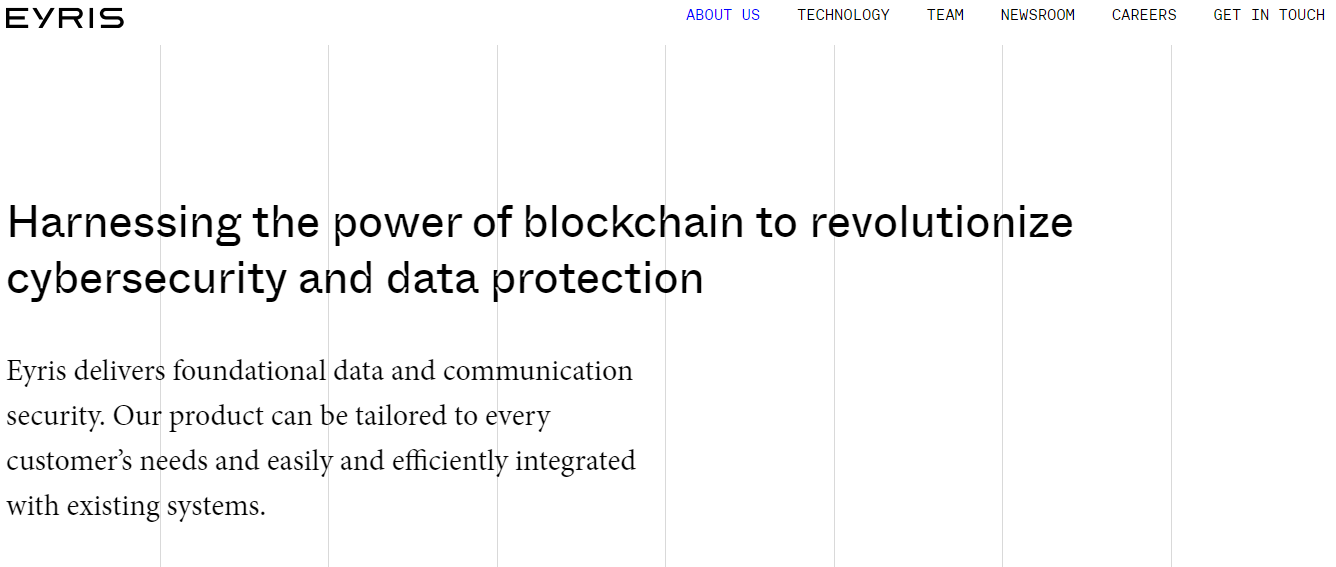Open the Newsroom link
Screen dimensions: 1336x567
1037,15
